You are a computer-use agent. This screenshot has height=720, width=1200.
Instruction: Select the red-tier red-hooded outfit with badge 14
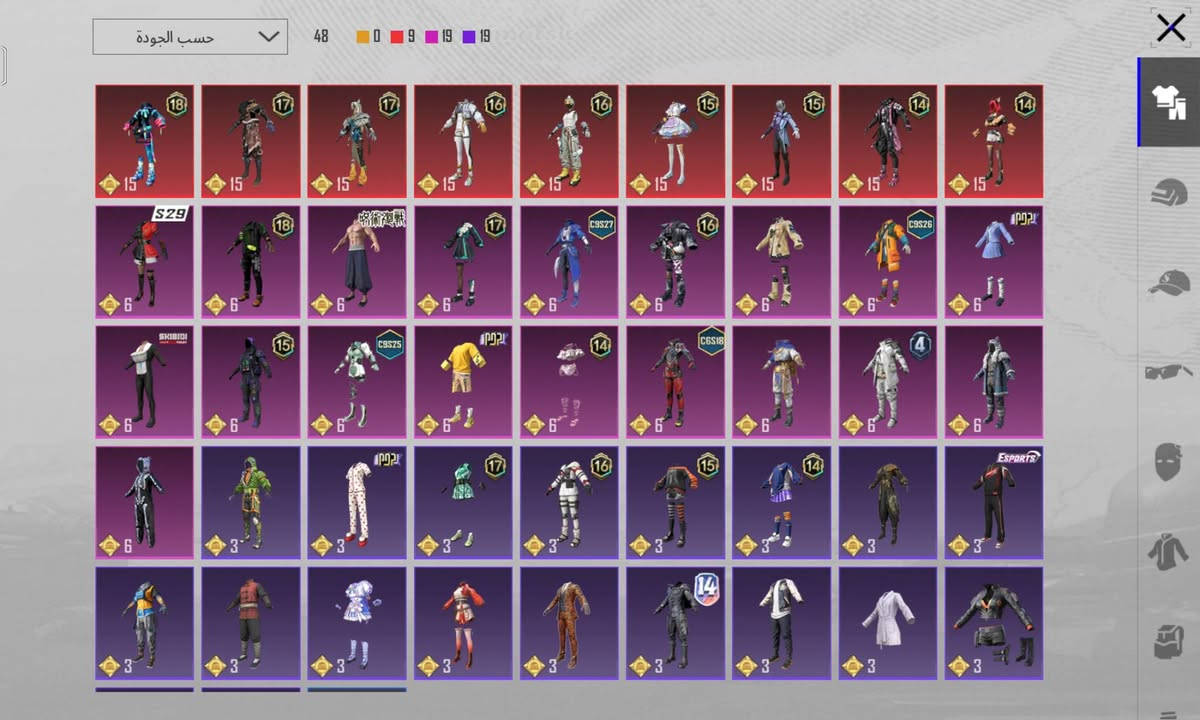point(994,141)
